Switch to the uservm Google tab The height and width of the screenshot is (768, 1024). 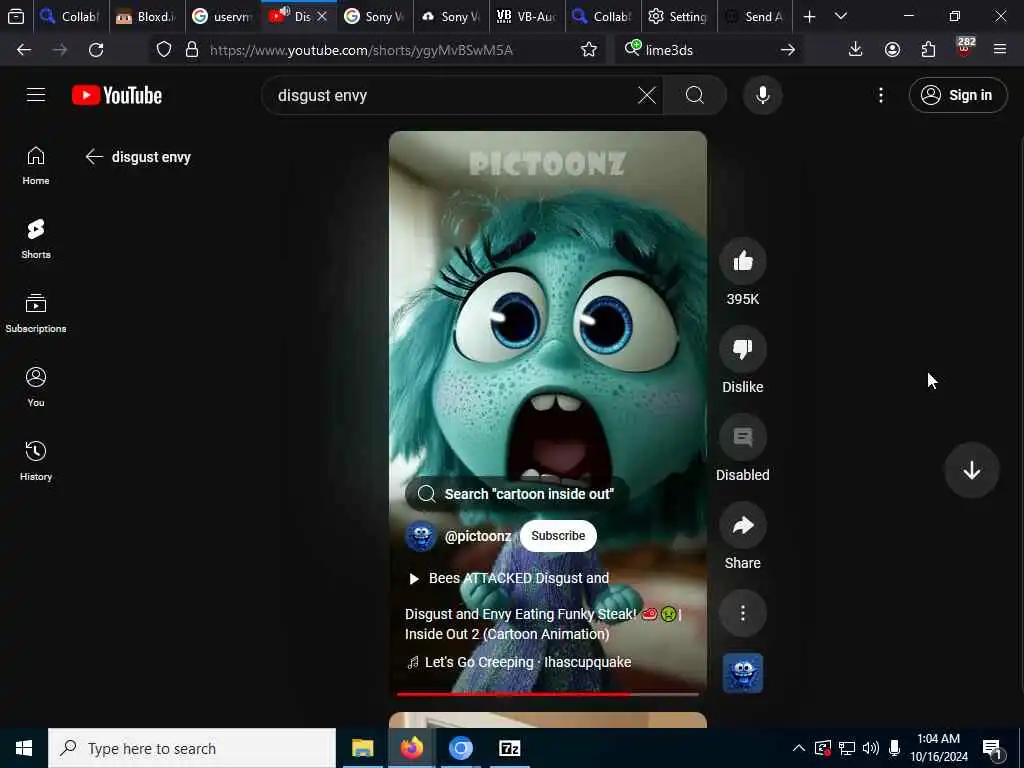coord(222,17)
